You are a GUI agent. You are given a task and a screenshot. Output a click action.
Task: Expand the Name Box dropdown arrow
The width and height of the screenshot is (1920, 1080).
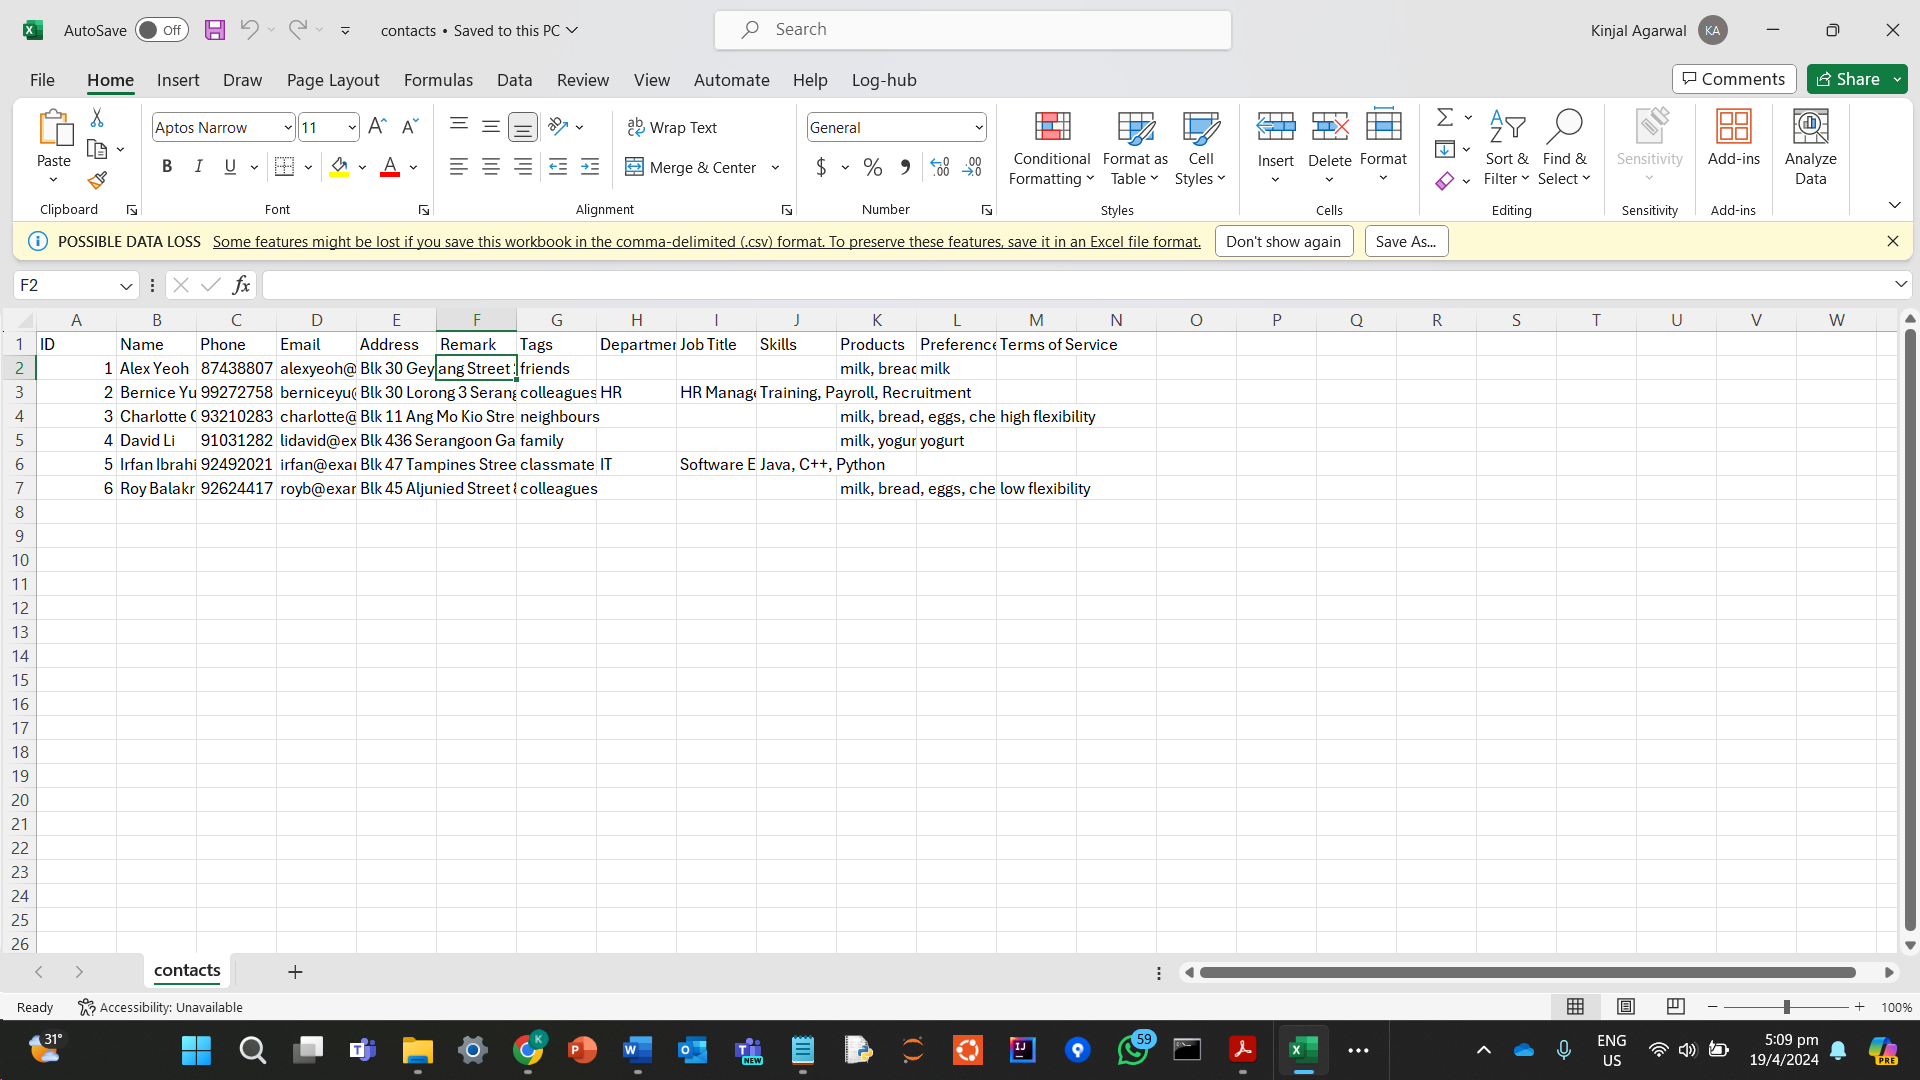pos(126,286)
